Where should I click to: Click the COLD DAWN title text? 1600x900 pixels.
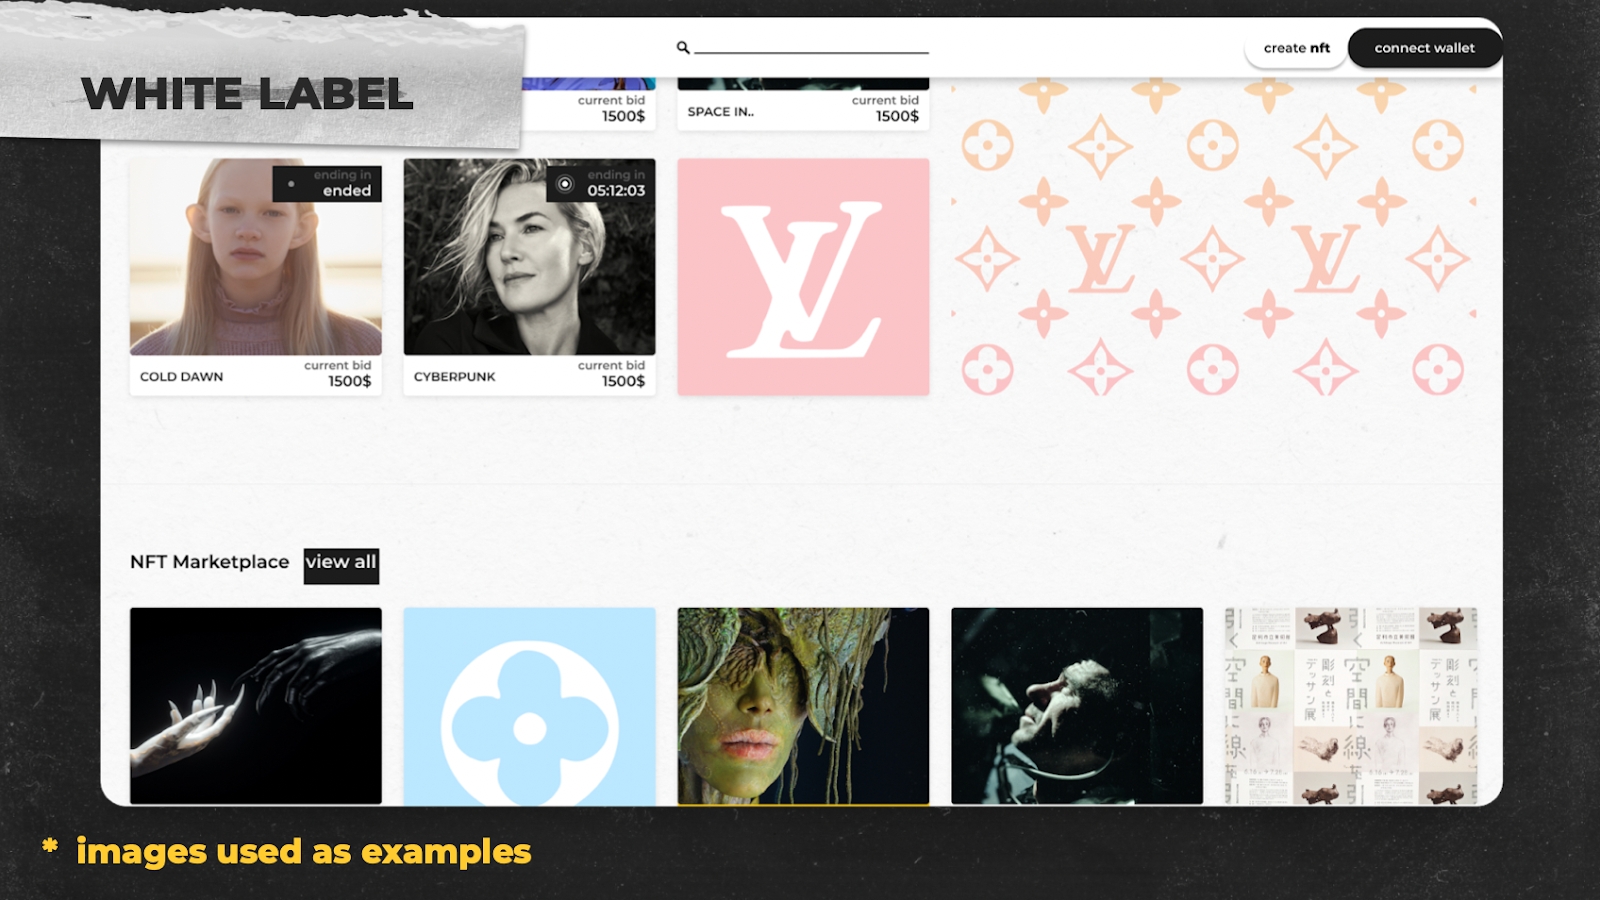point(182,377)
